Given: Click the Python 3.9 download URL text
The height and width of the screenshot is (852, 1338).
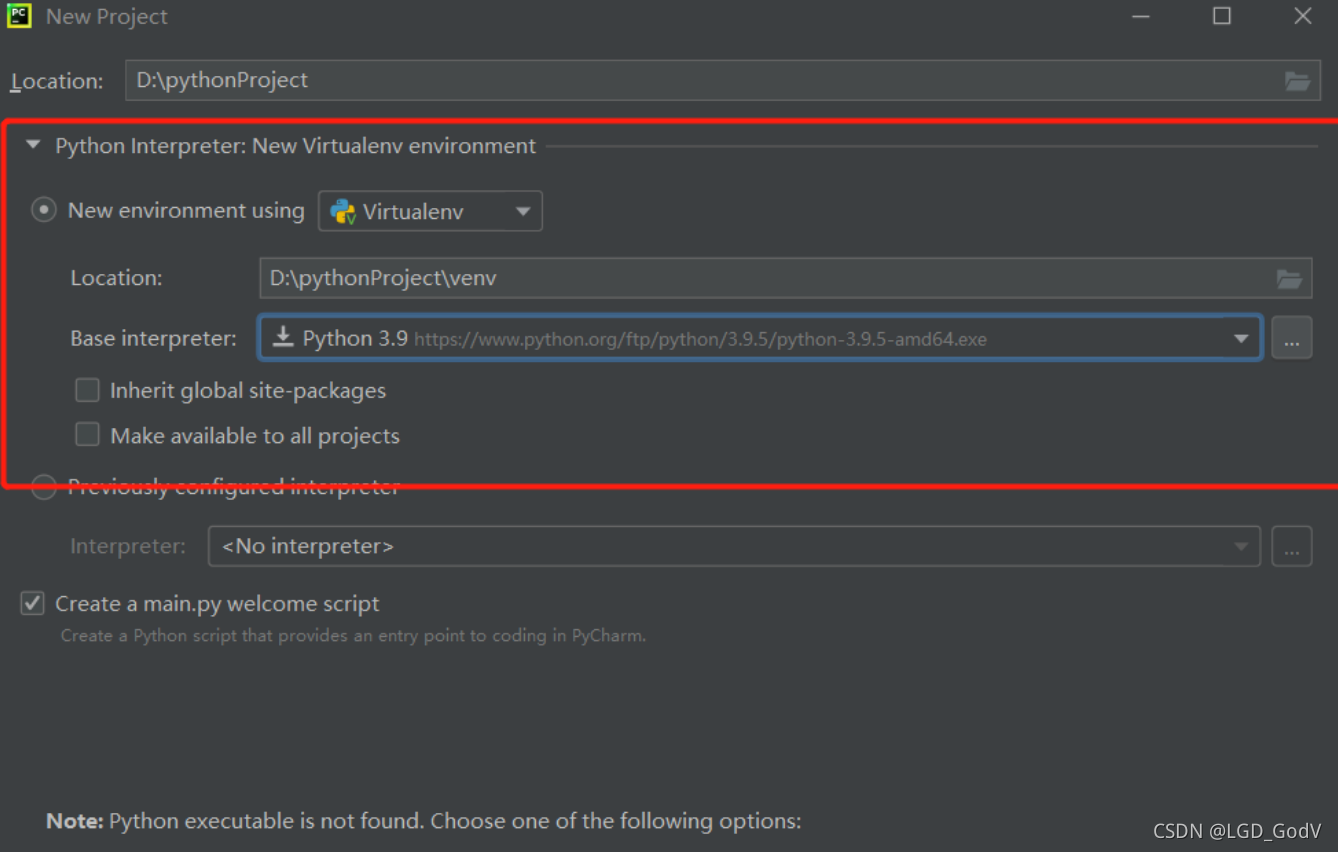Looking at the screenshot, I should (x=700, y=339).
